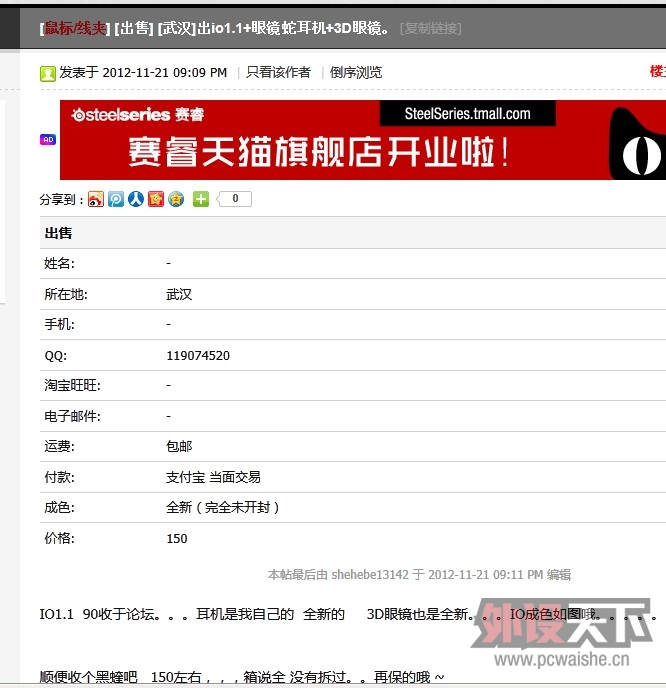Click the 手机 field label

pos(59,324)
